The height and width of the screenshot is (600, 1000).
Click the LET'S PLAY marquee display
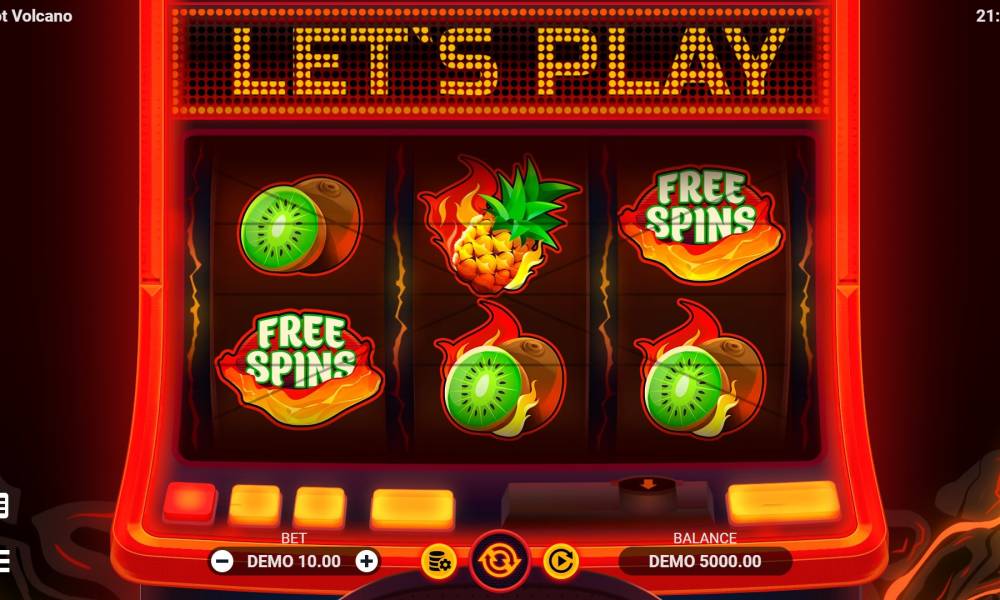click(x=501, y=62)
